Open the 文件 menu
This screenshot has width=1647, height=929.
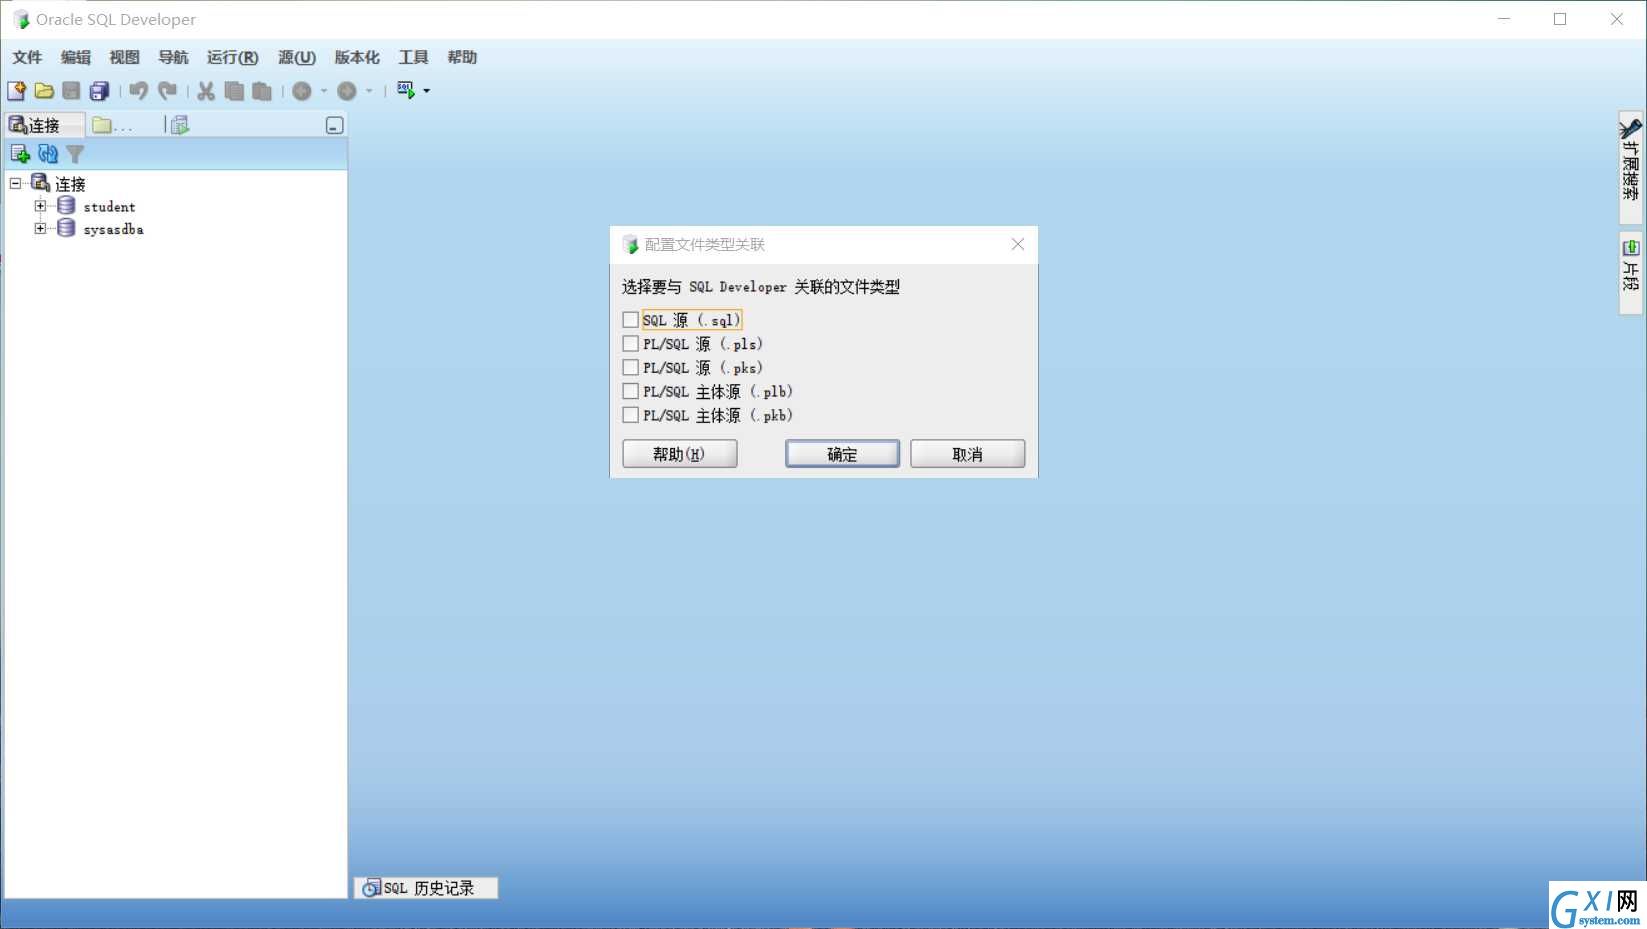click(27, 57)
